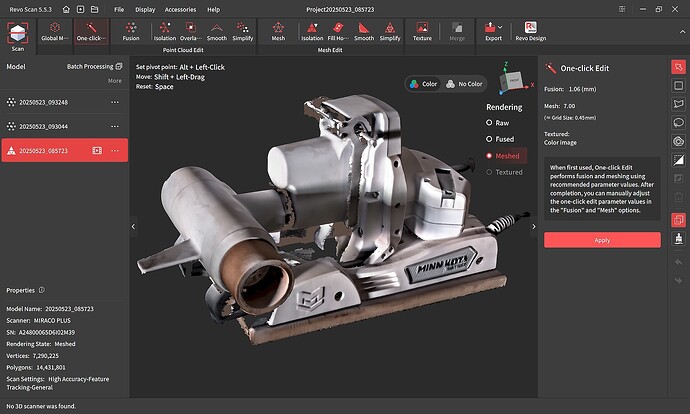Open the File menu
Viewport: 690px width, 414px height.
pyautogui.click(x=119, y=9)
